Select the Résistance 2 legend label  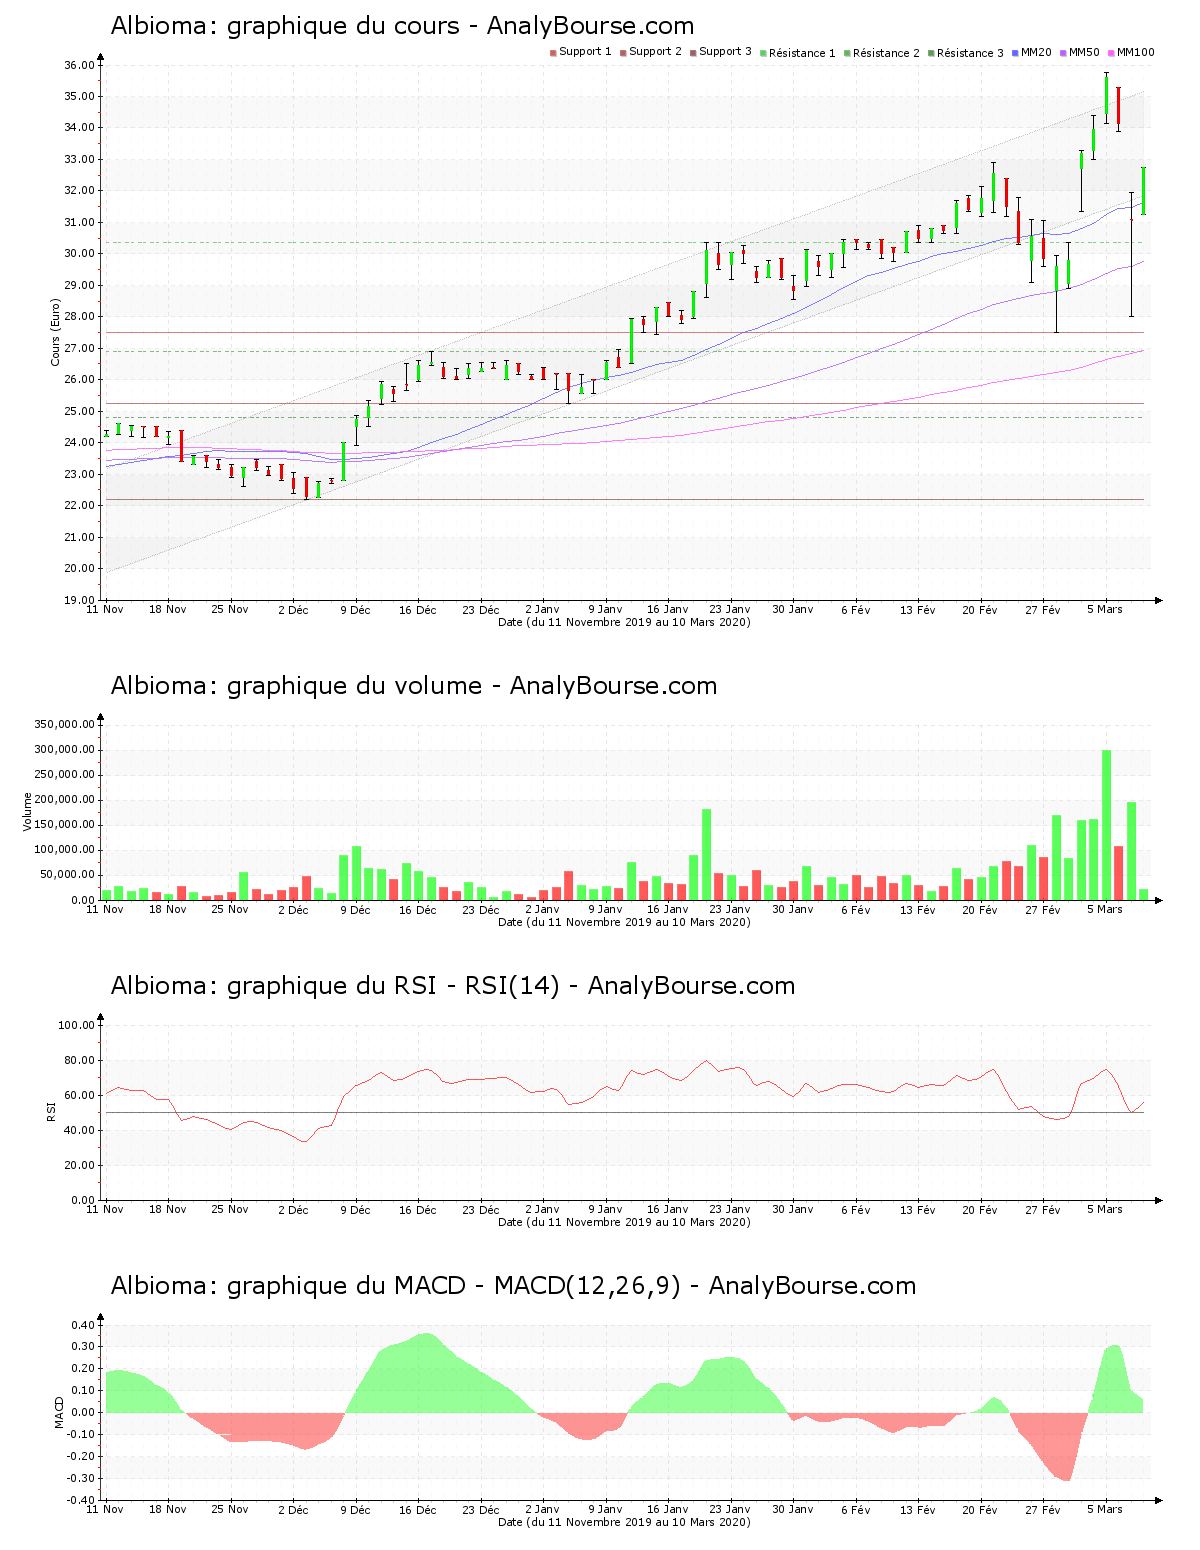coord(886,53)
